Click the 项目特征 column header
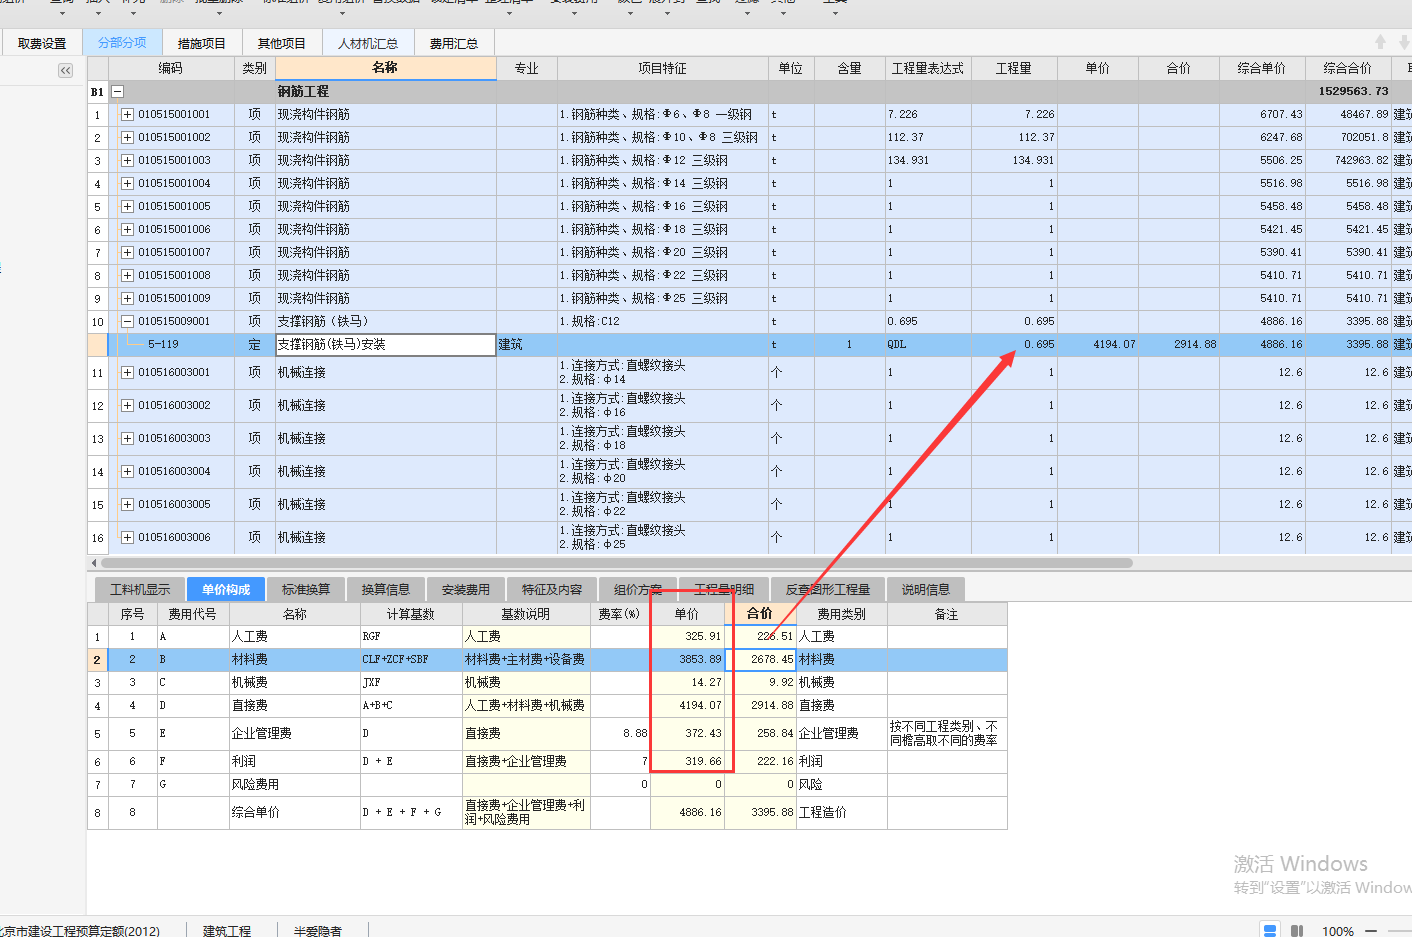Image resolution: width=1412 pixels, height=937 pixels. point(663,68)
